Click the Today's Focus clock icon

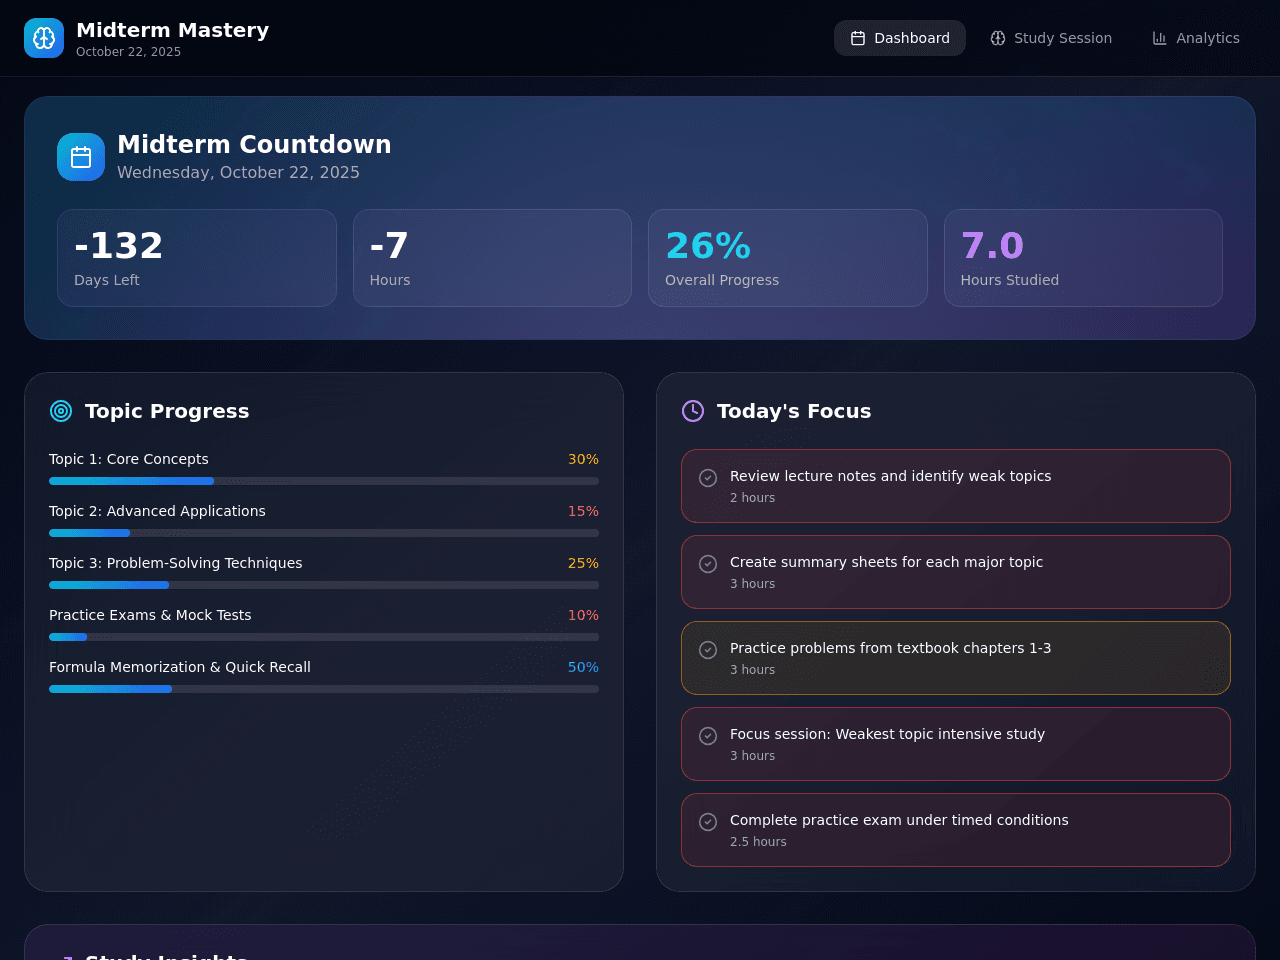[x=693, y=411]
